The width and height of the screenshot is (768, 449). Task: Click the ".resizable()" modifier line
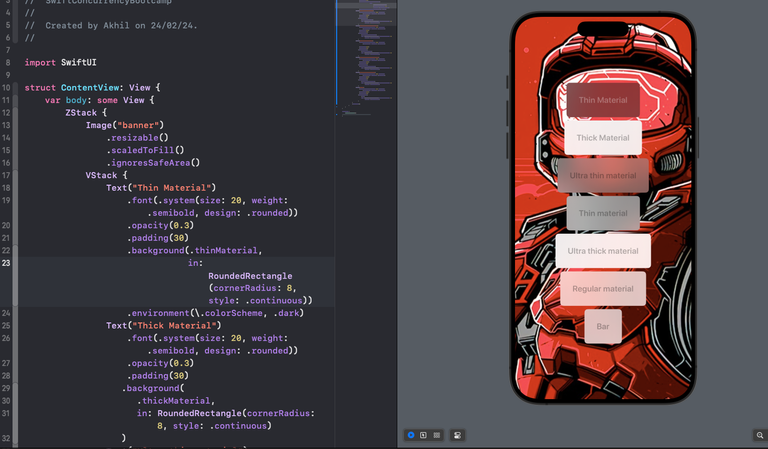[138, 138]
